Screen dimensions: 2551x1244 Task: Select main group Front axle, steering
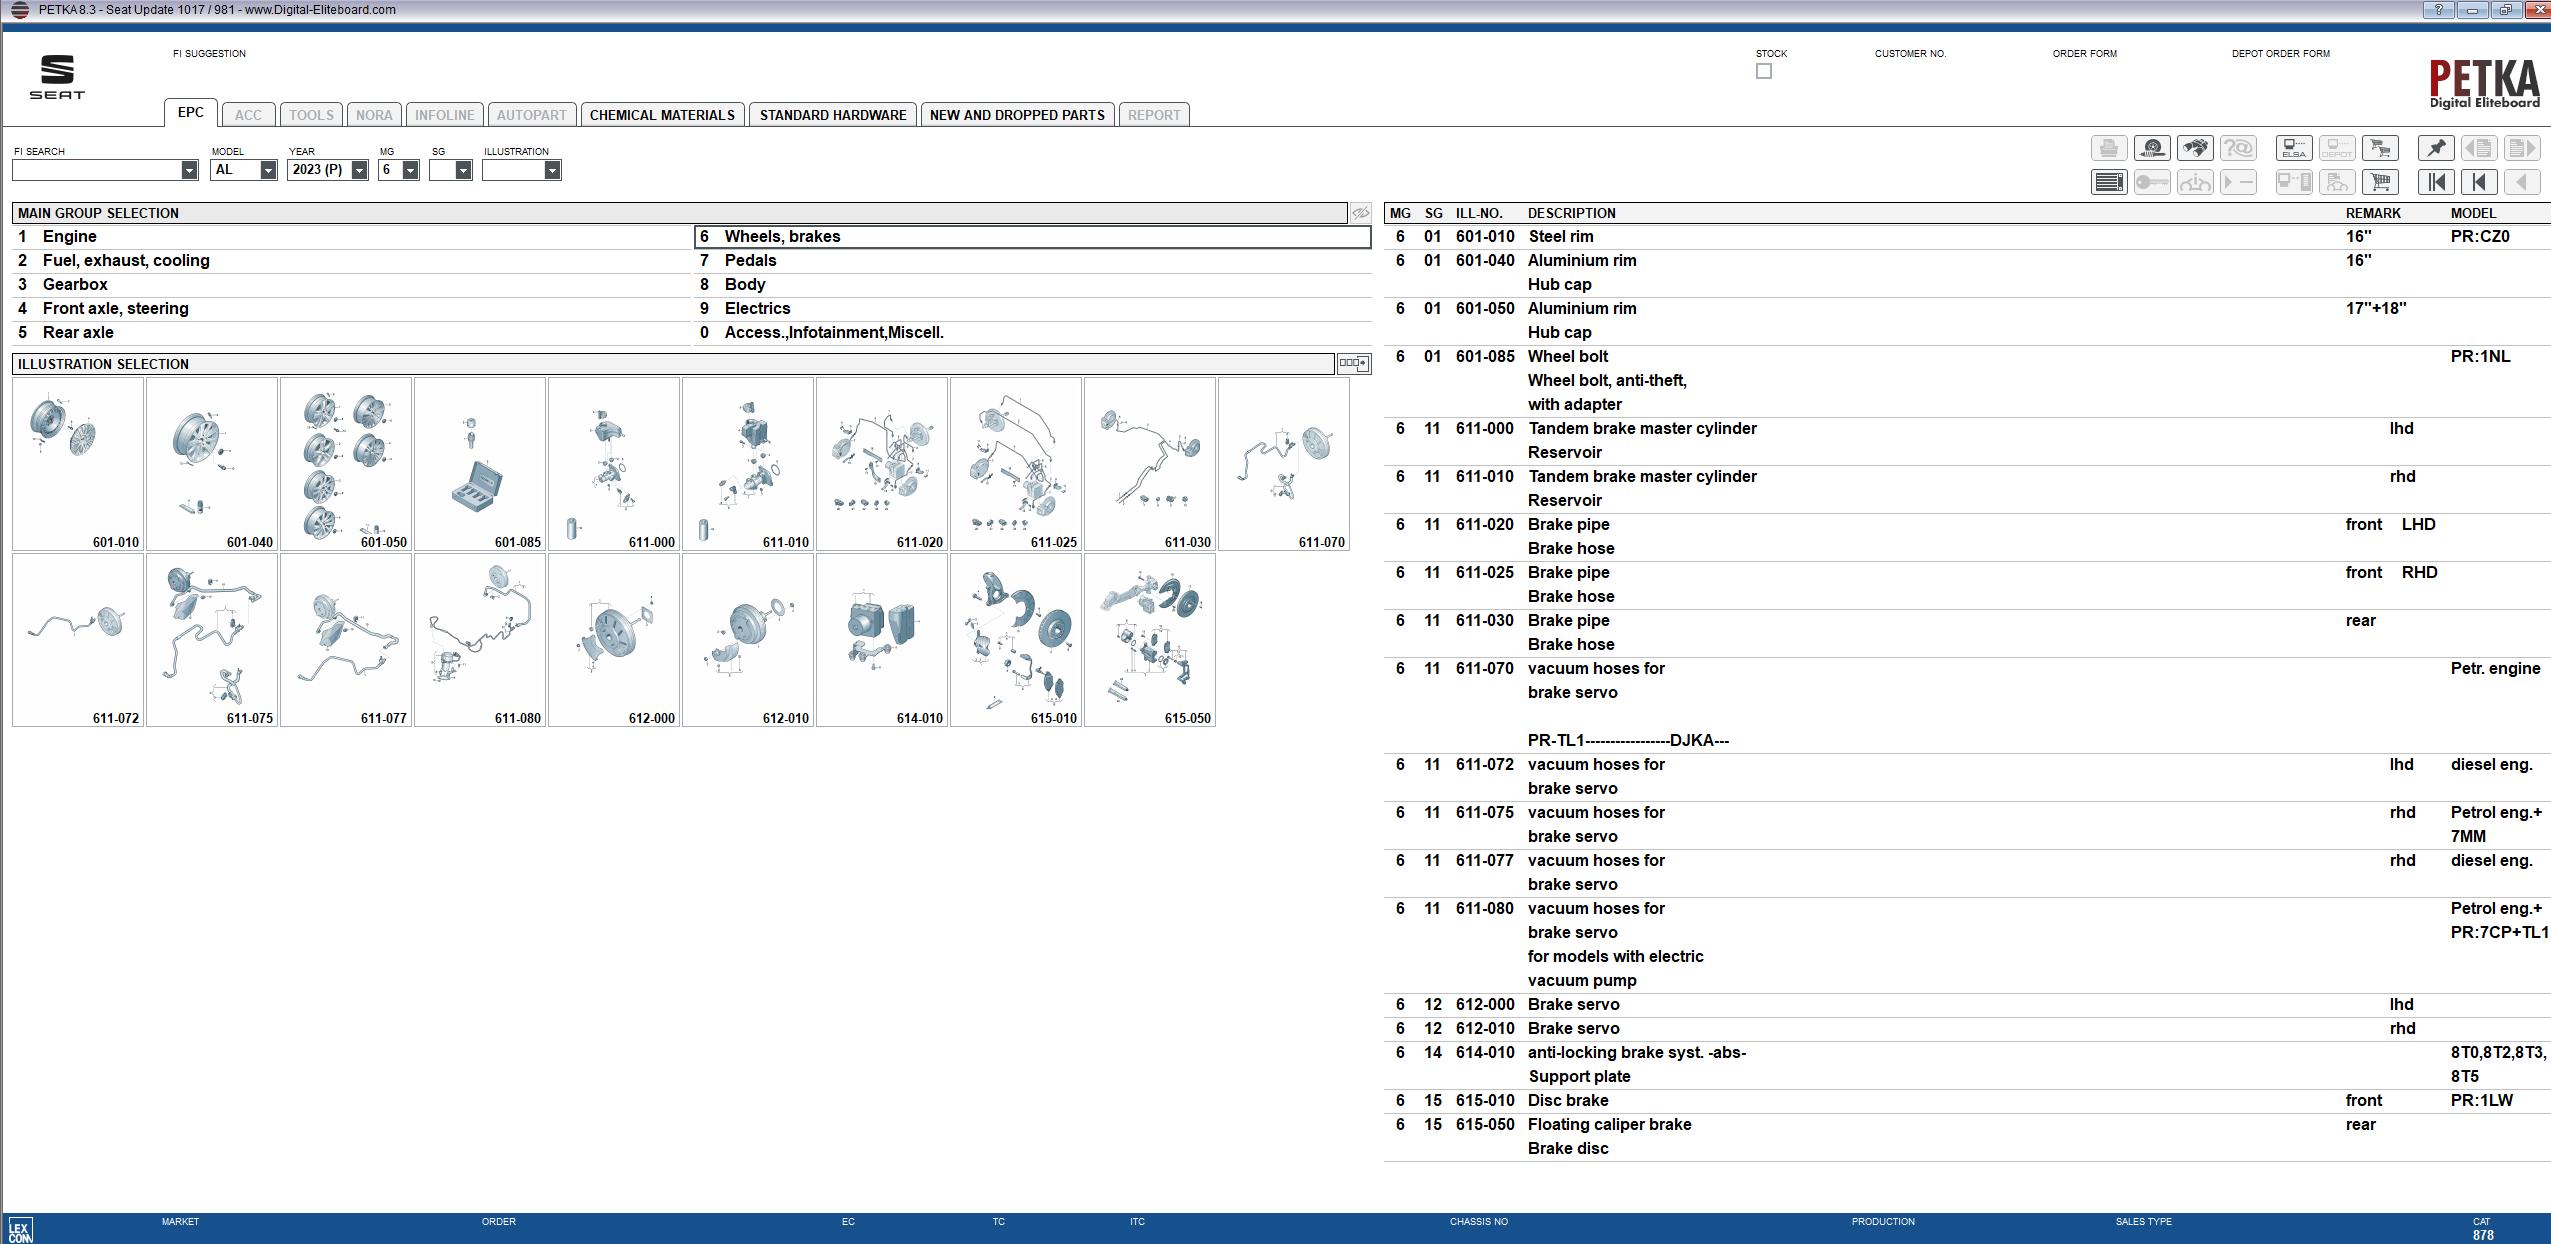pyautogui.click(x=115, y=308)
